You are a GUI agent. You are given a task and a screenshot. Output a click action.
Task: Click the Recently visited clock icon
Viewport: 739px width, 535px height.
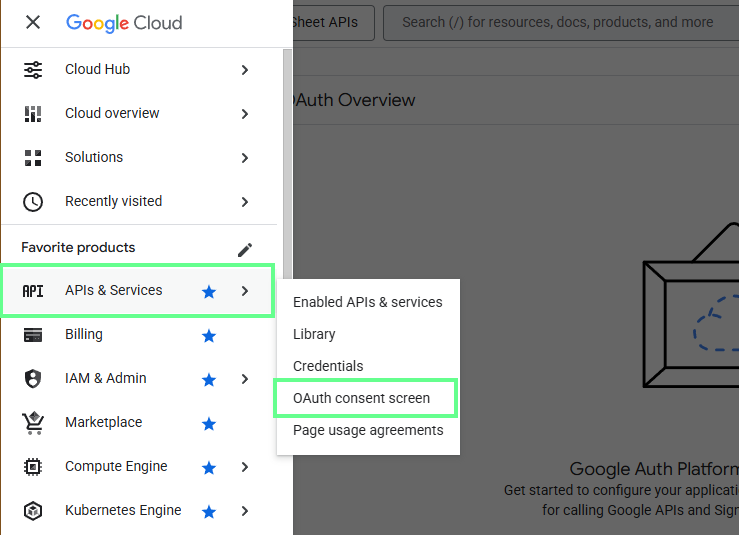pyautogui.click(x=33, y=202)
